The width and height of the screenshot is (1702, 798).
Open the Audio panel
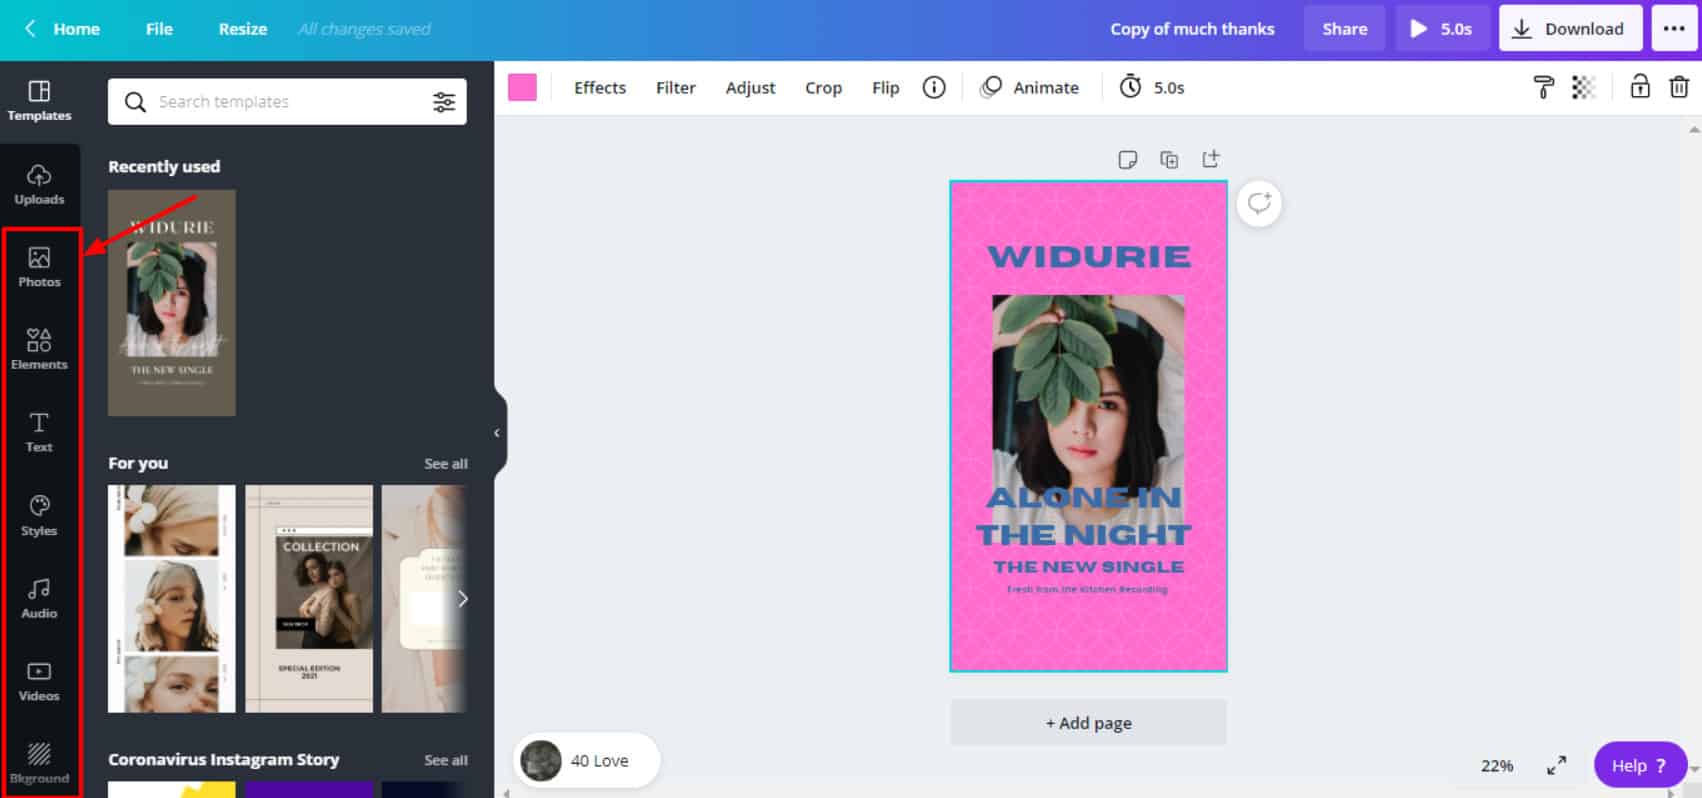click(39, 598)
